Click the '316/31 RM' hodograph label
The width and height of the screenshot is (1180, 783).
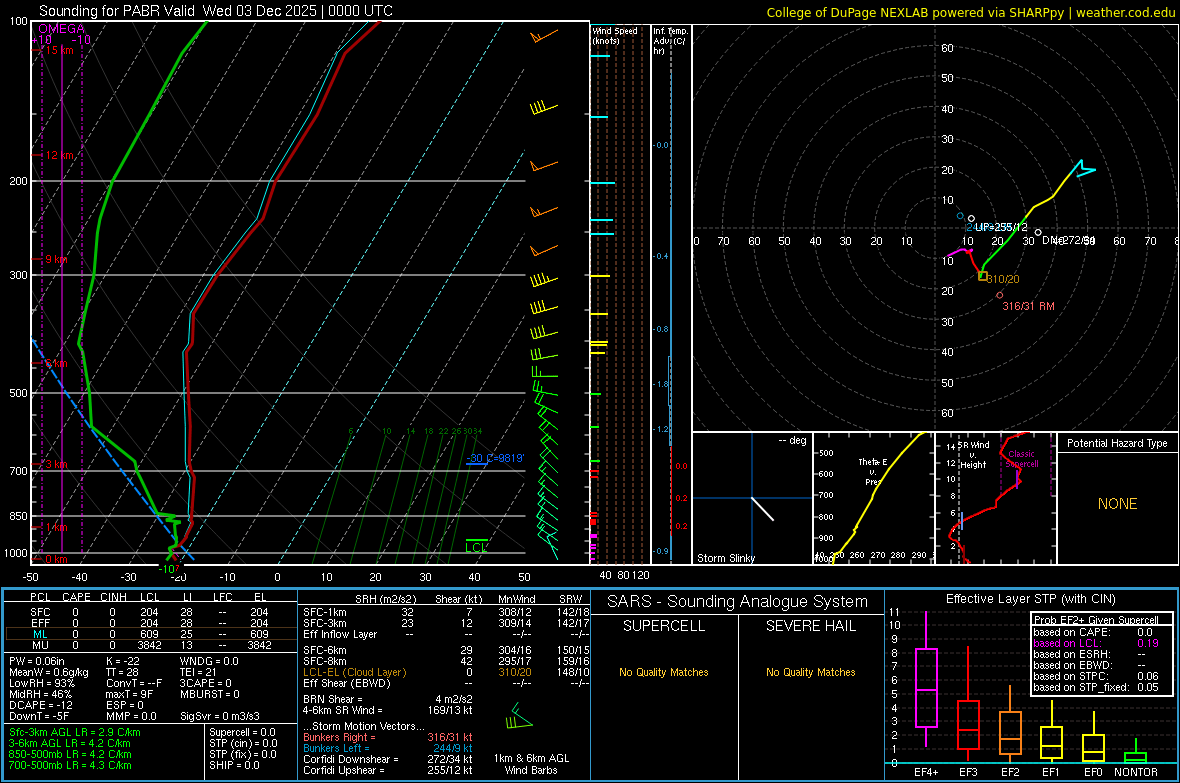(x=1028, y=306)
